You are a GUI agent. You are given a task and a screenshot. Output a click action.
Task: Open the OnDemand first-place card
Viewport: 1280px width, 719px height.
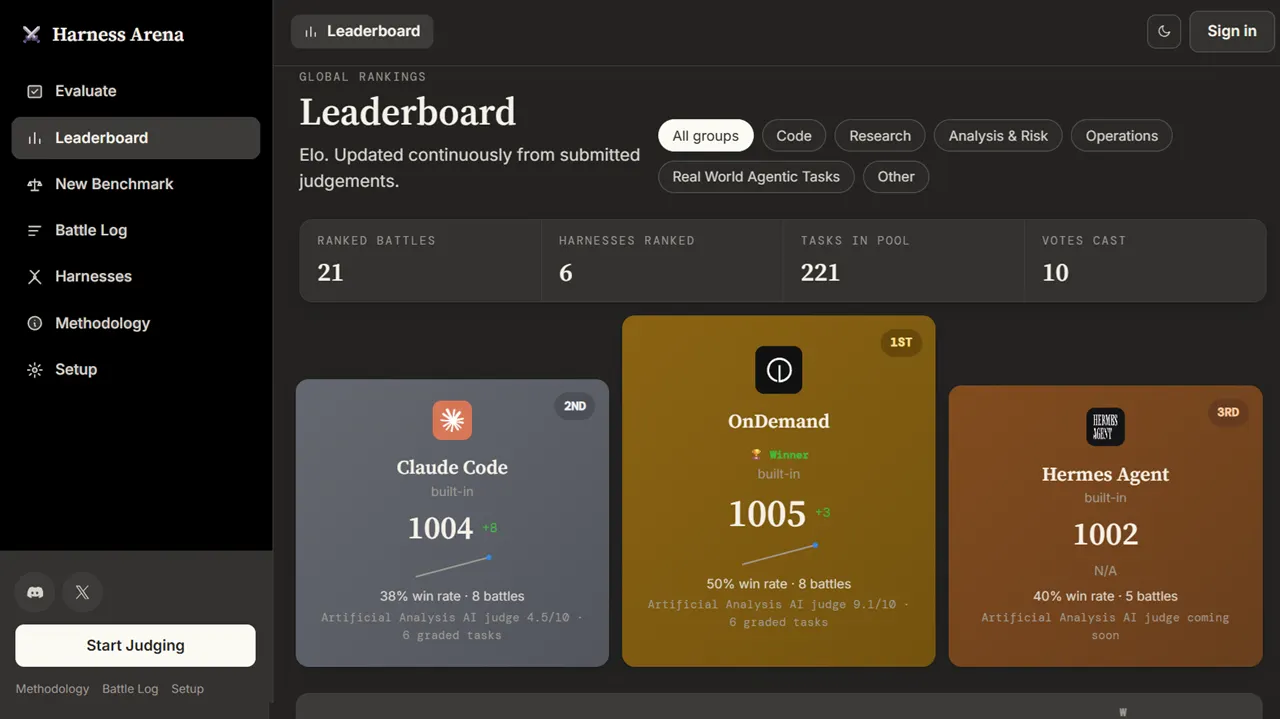(779, 491)
